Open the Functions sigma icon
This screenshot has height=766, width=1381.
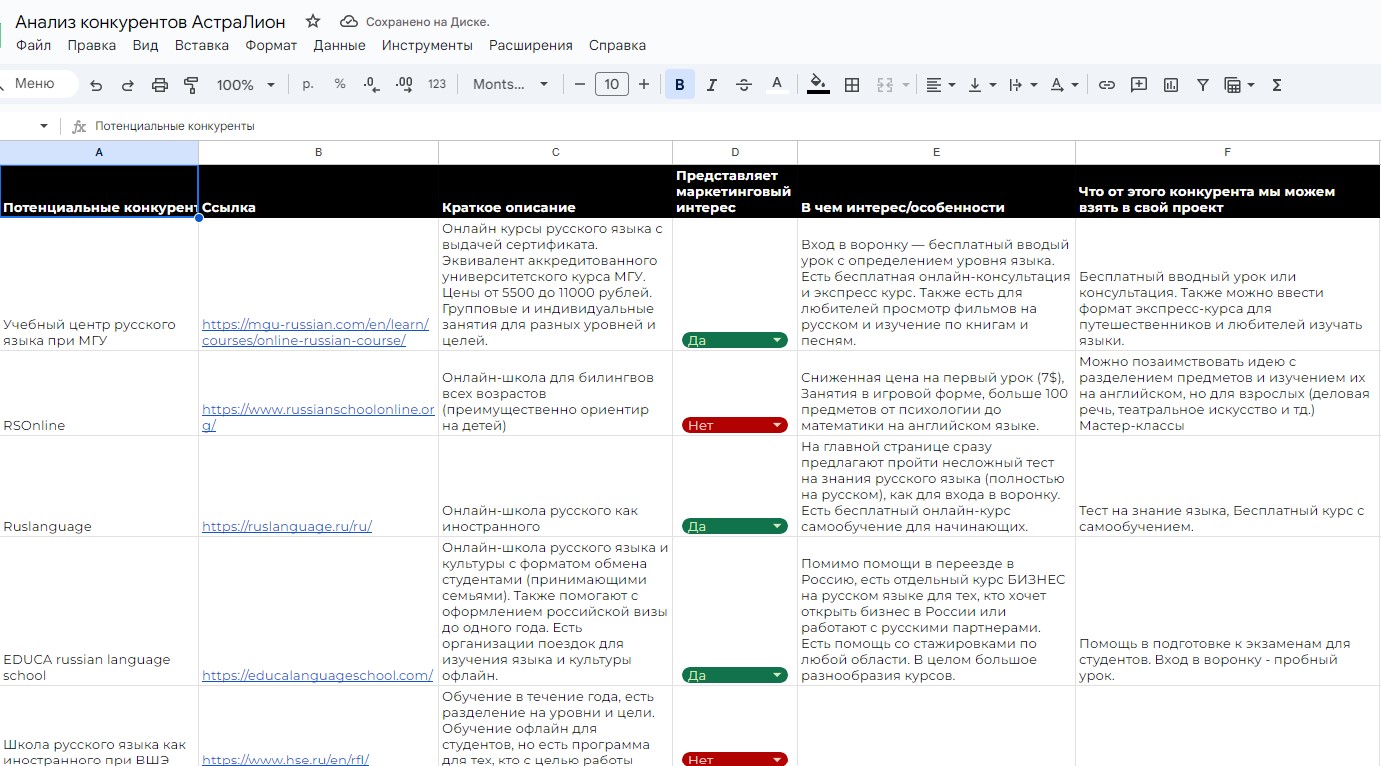1277,85
